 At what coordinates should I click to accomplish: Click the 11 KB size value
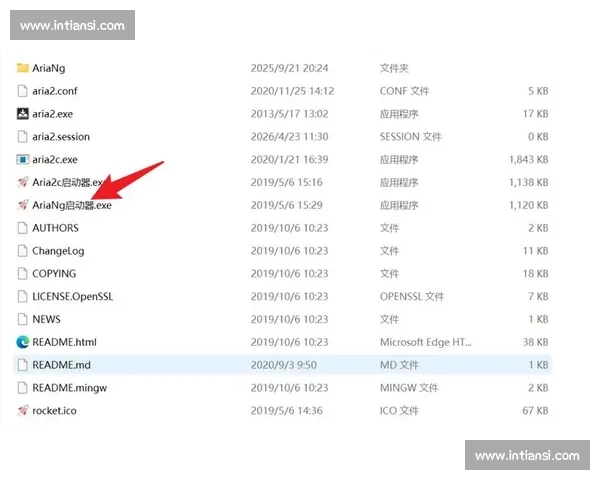click(x=536, y=251)
